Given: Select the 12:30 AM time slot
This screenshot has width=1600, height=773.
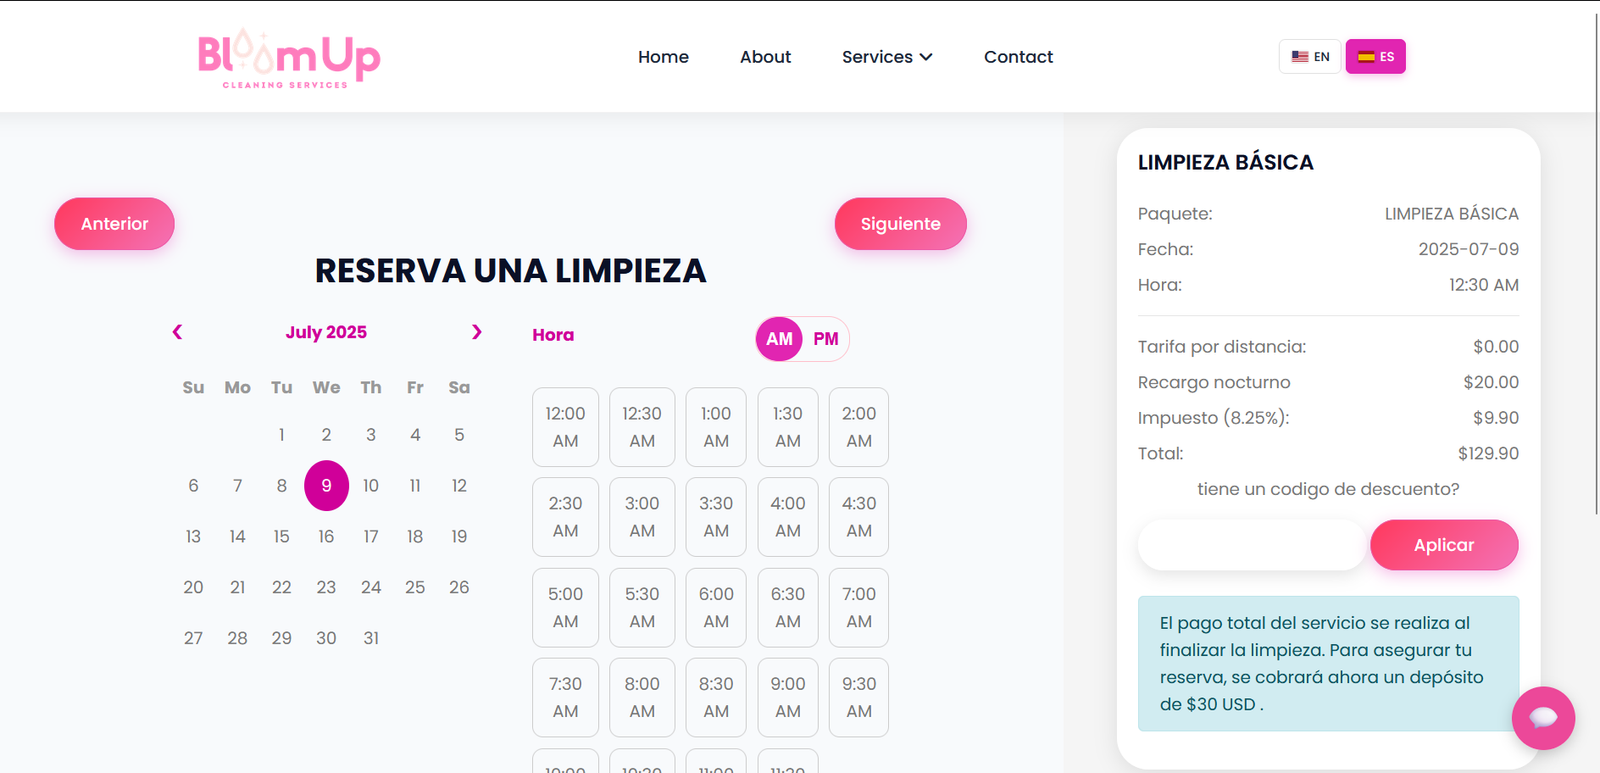Looking at the screenshot, I should click(642, 427).
